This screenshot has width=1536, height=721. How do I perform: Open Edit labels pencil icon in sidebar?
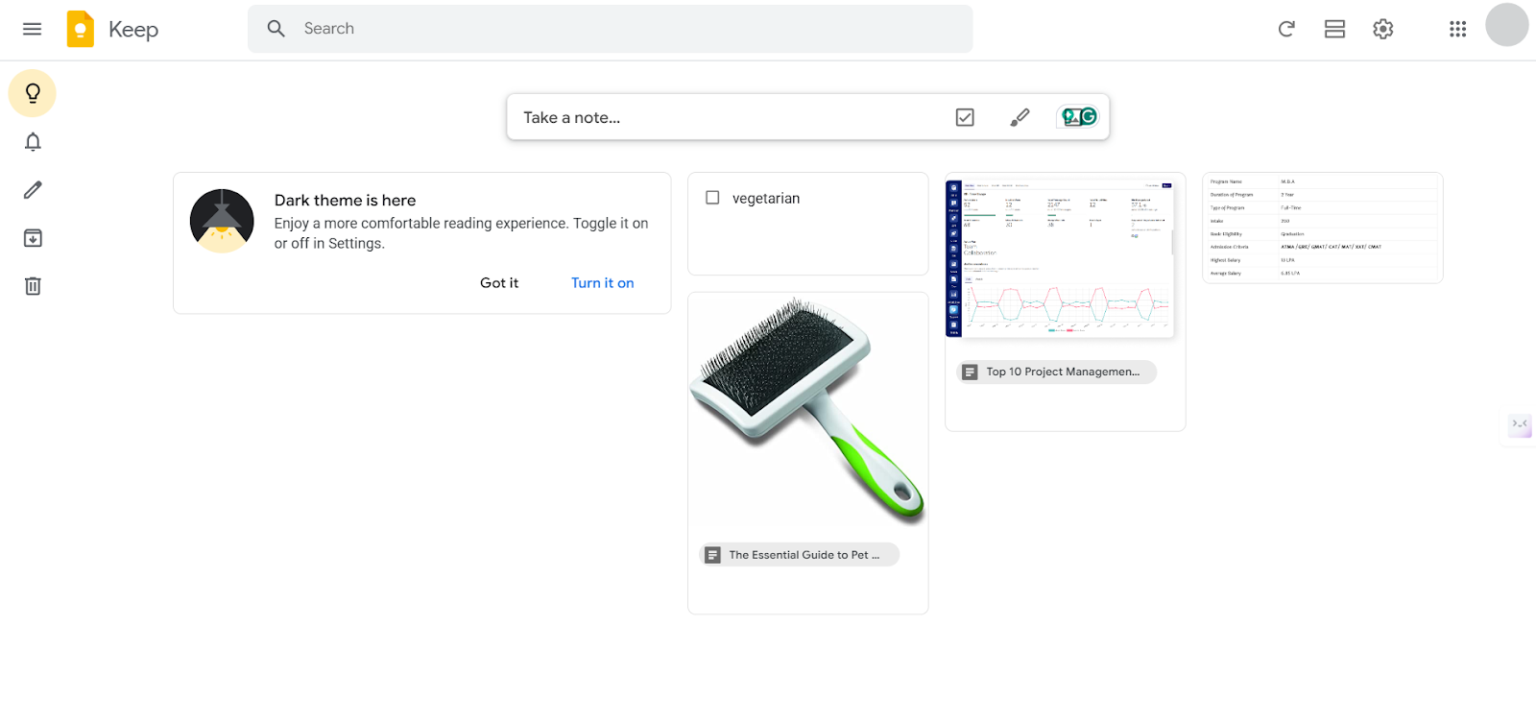click(32, 190)
